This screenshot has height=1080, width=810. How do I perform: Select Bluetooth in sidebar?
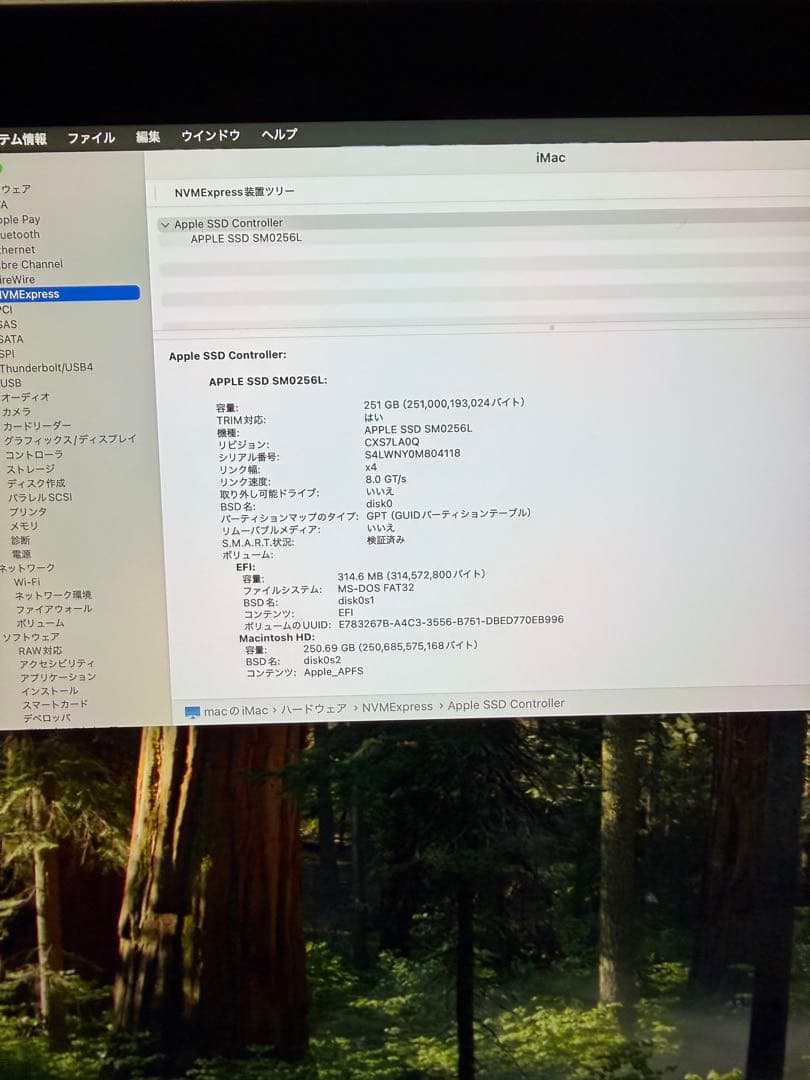coord(20,235)
